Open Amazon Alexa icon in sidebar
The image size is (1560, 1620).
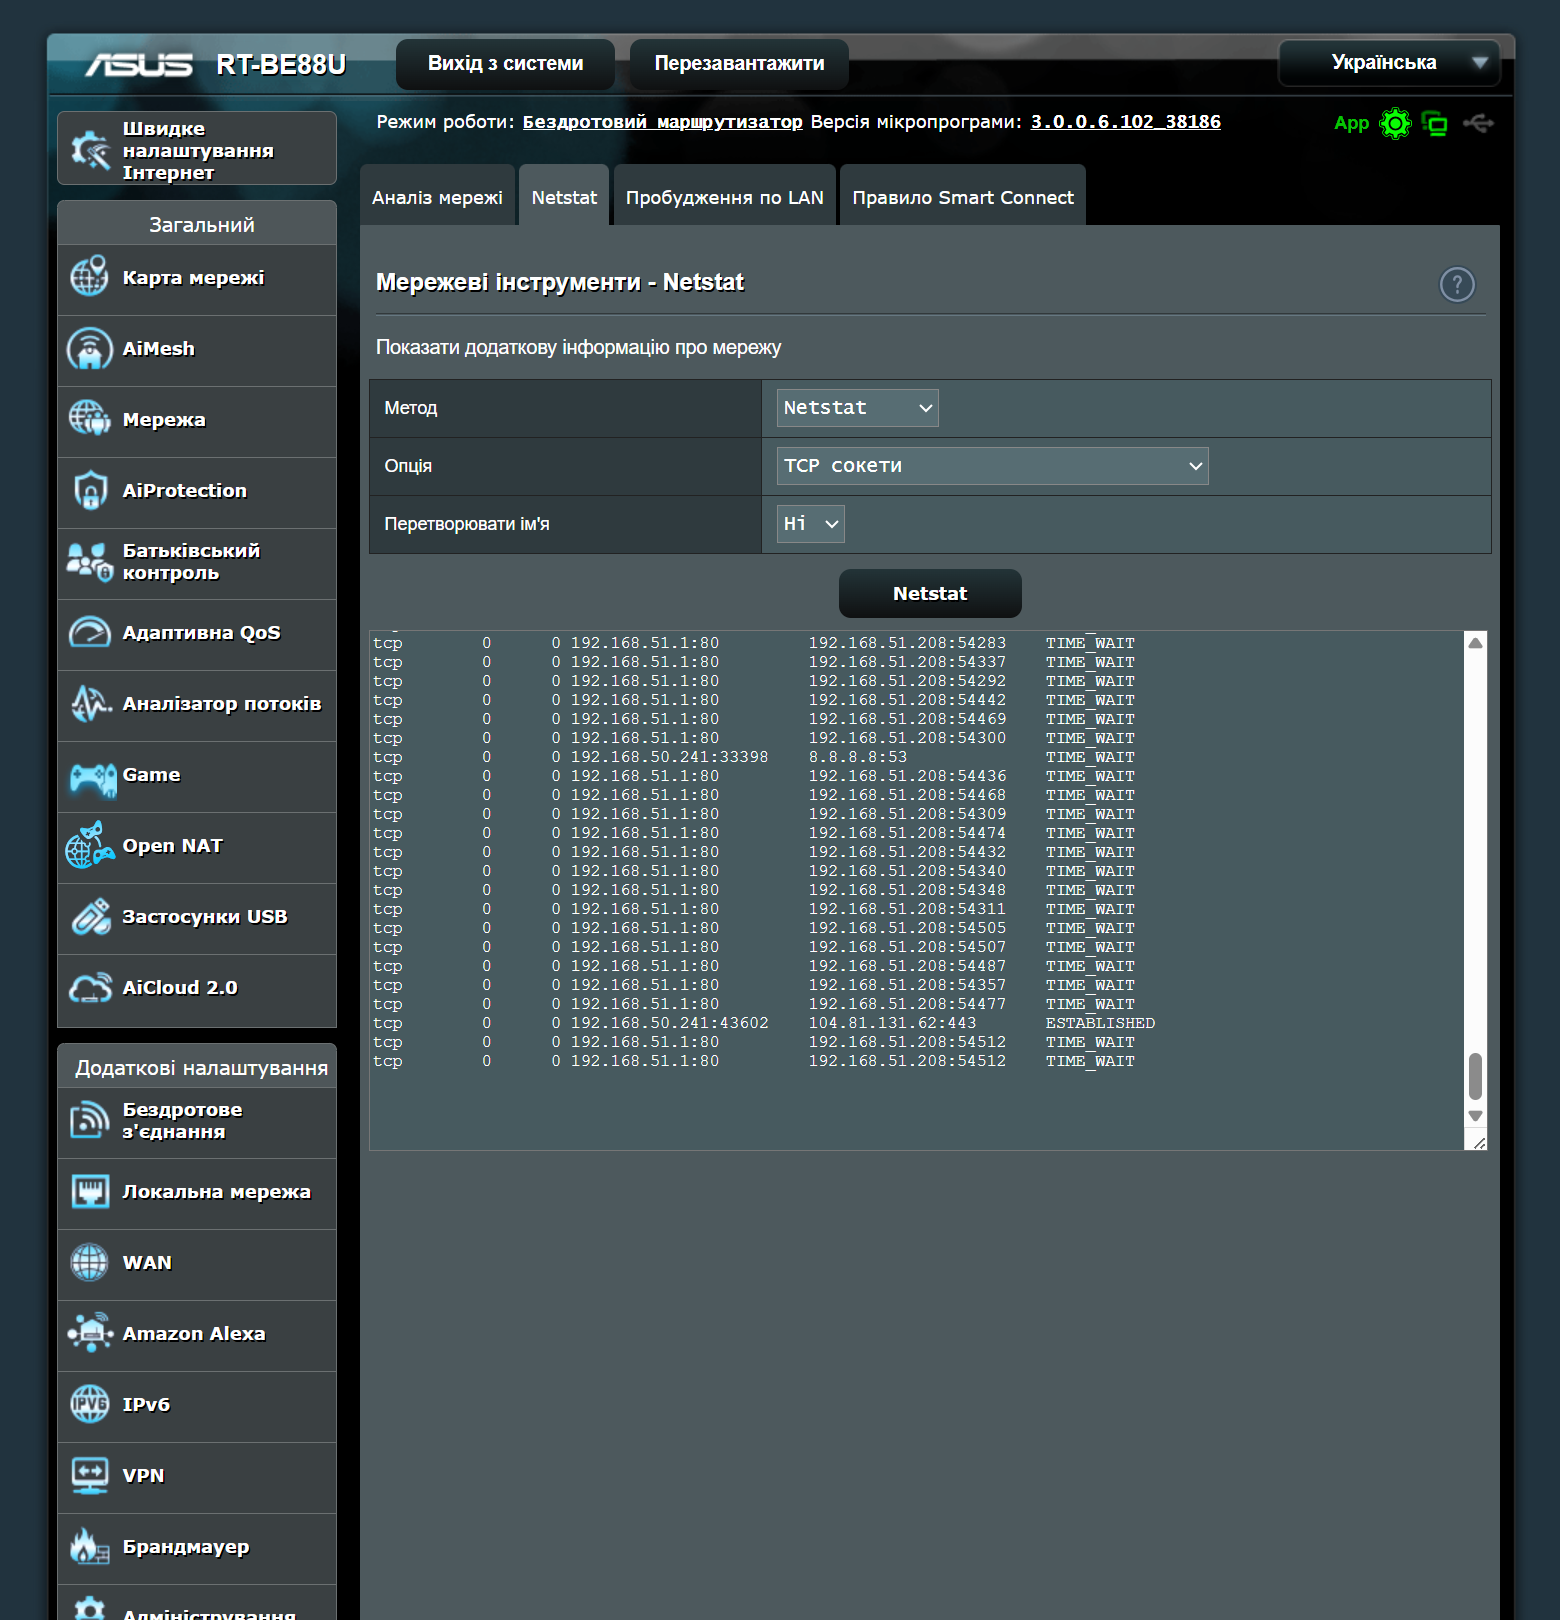(x=90, y=1334)
